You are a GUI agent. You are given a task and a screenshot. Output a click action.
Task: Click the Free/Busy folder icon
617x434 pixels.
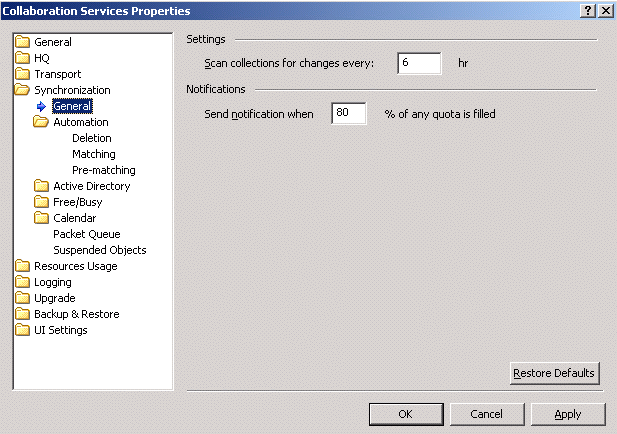click(x=41, y=202)
